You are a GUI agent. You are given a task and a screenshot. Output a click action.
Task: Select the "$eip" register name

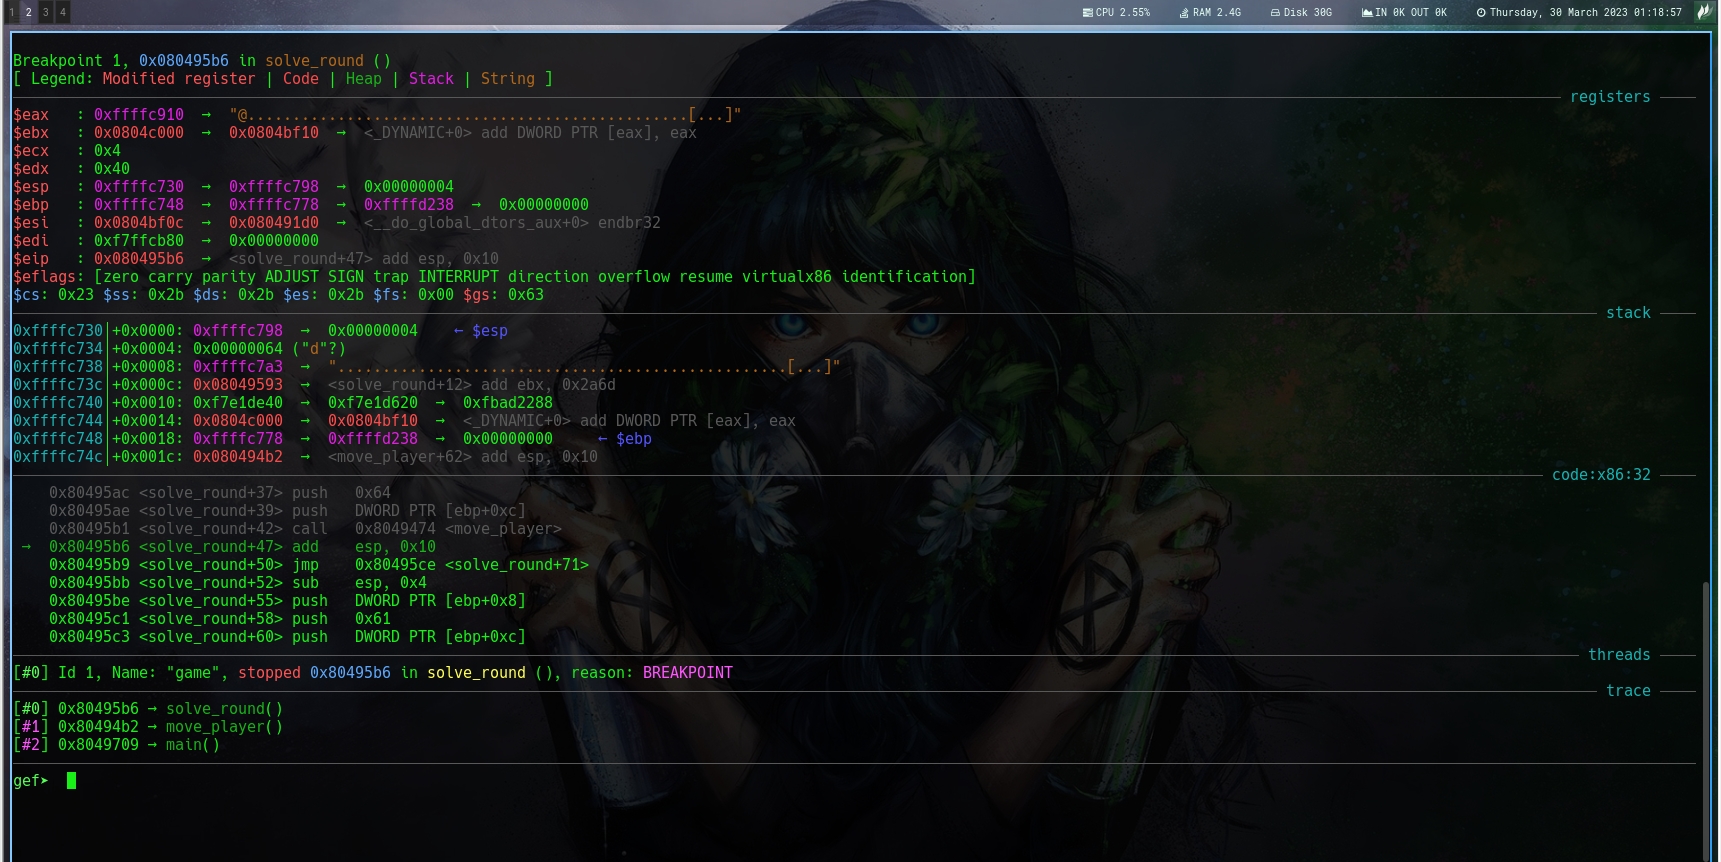31,258
